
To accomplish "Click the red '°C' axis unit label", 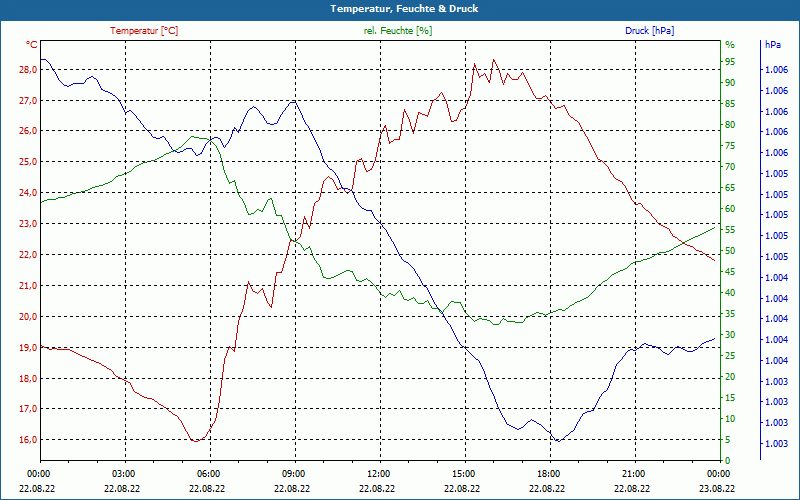I will click(32, 45).
